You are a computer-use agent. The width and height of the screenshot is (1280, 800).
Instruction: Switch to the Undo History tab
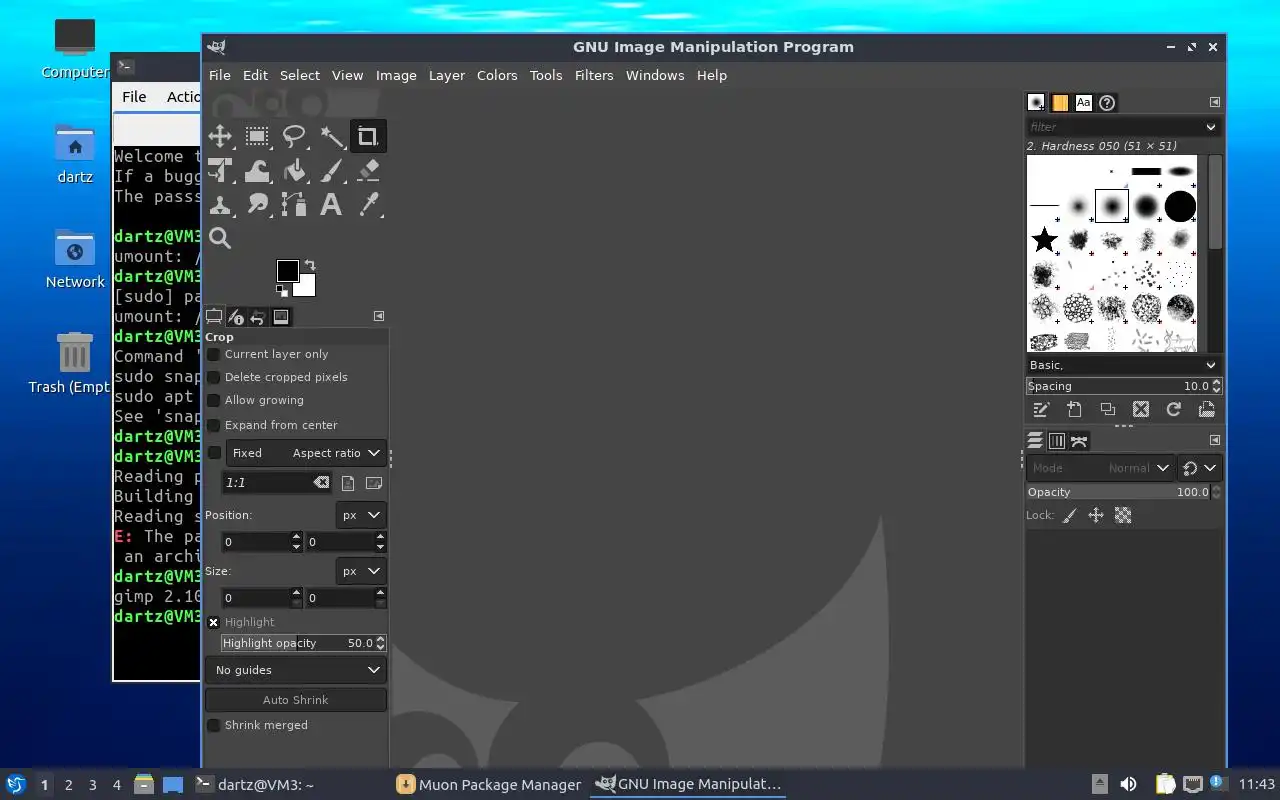click(x=258, y=317)
